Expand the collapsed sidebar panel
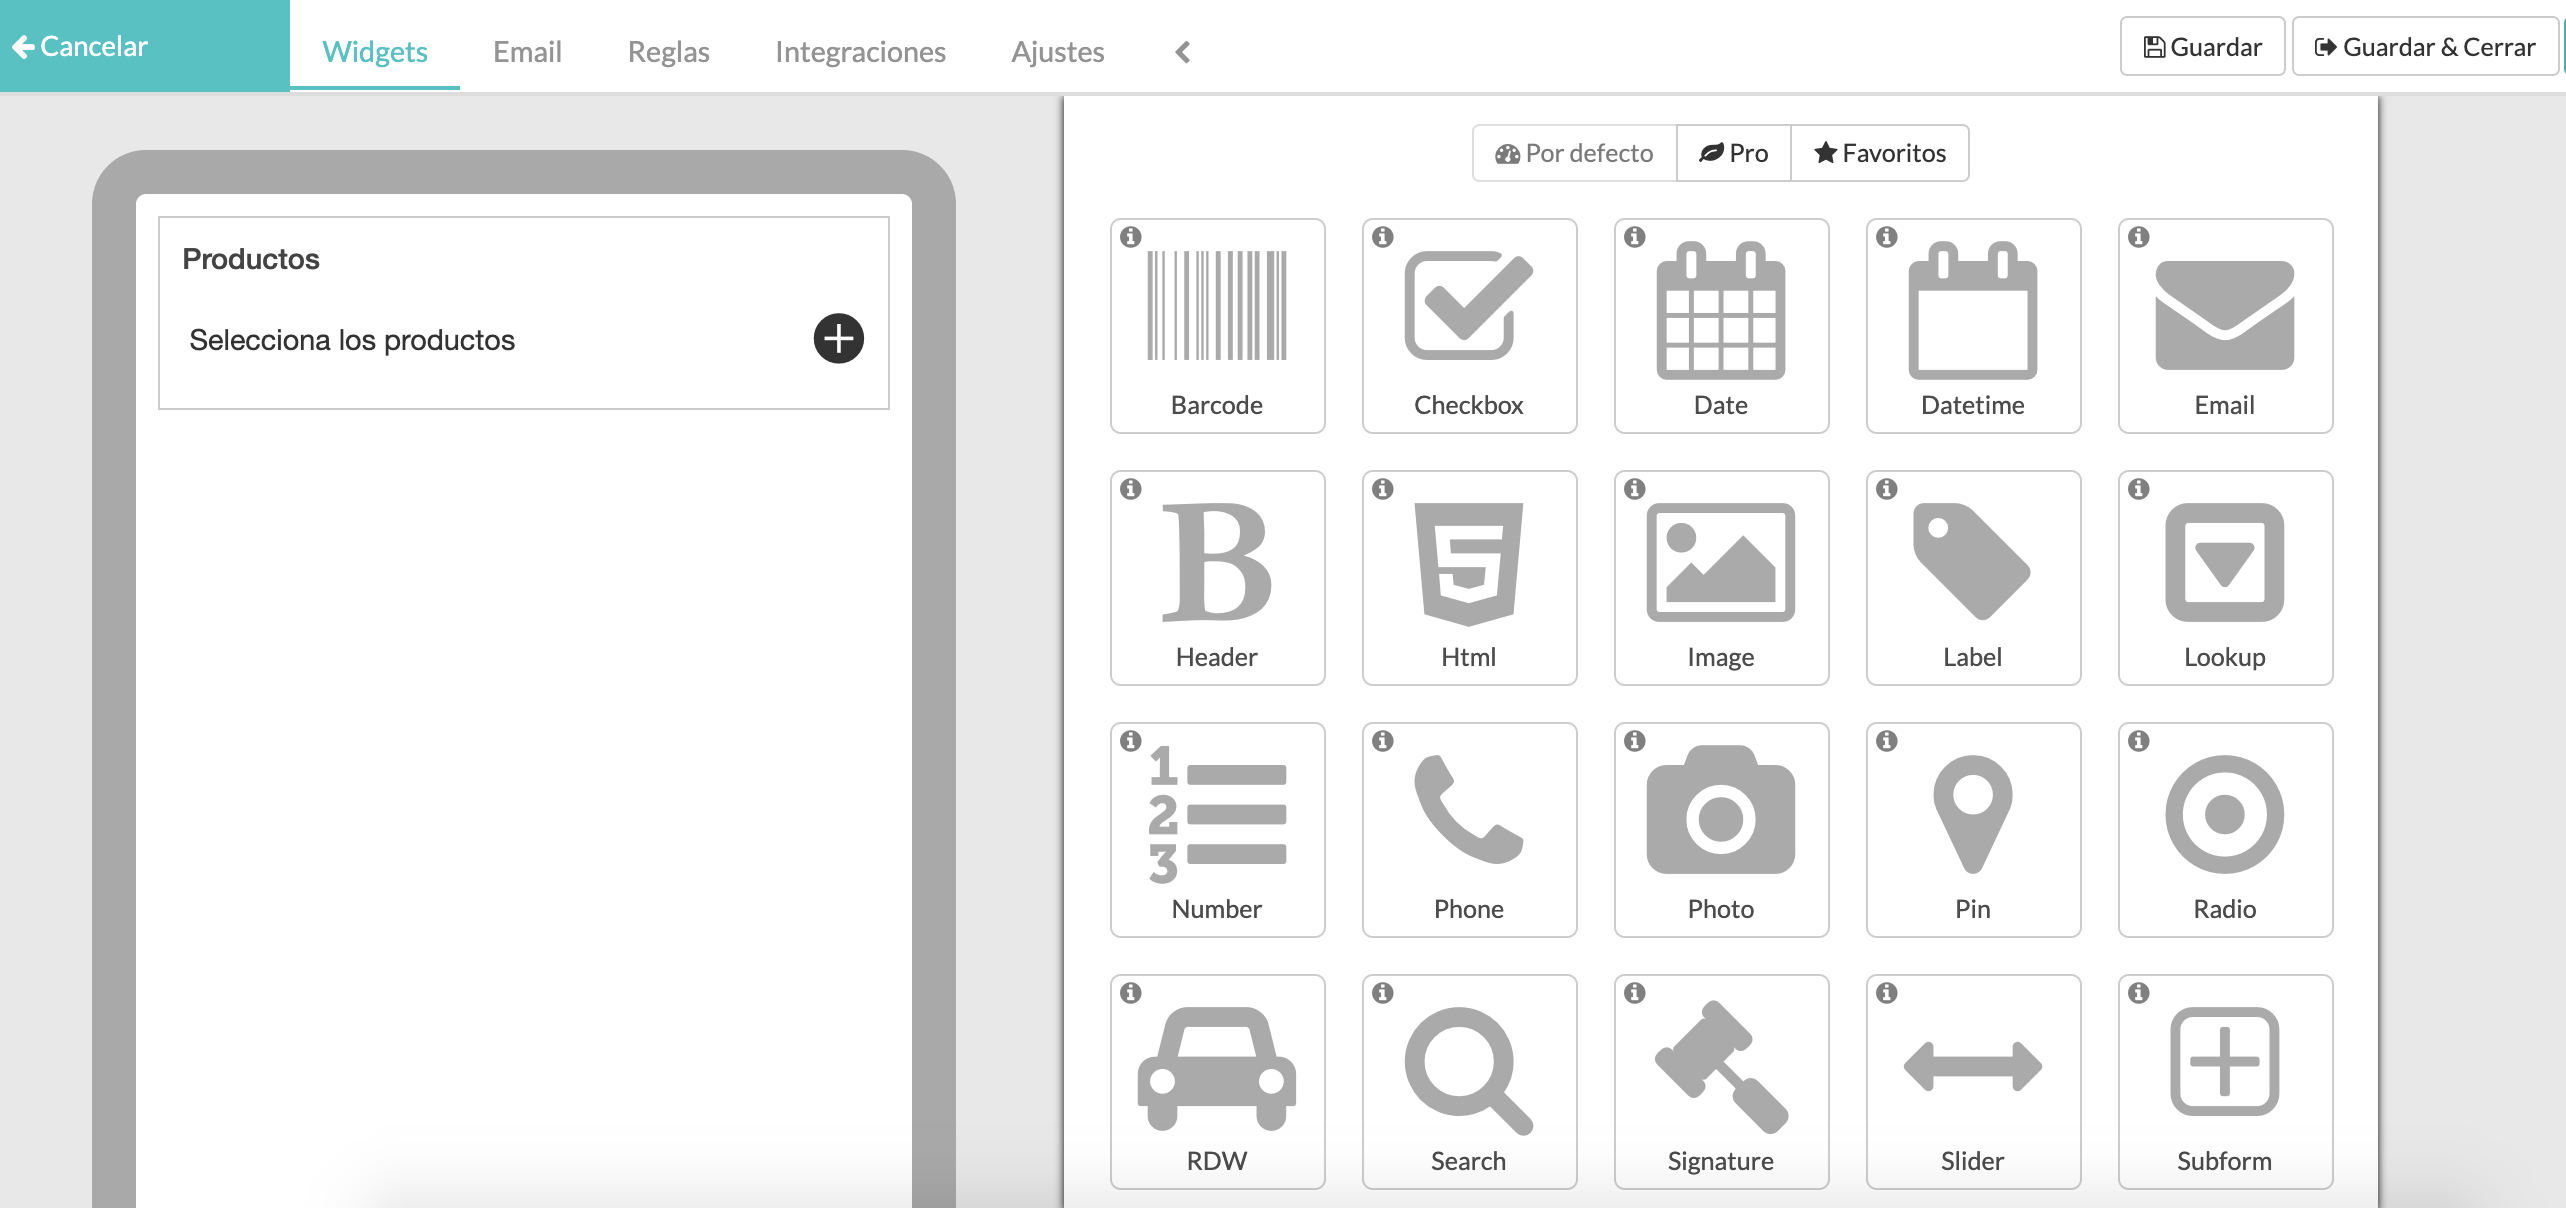This screenshot has width=2566, height=1208. [x=1182, y=49]
